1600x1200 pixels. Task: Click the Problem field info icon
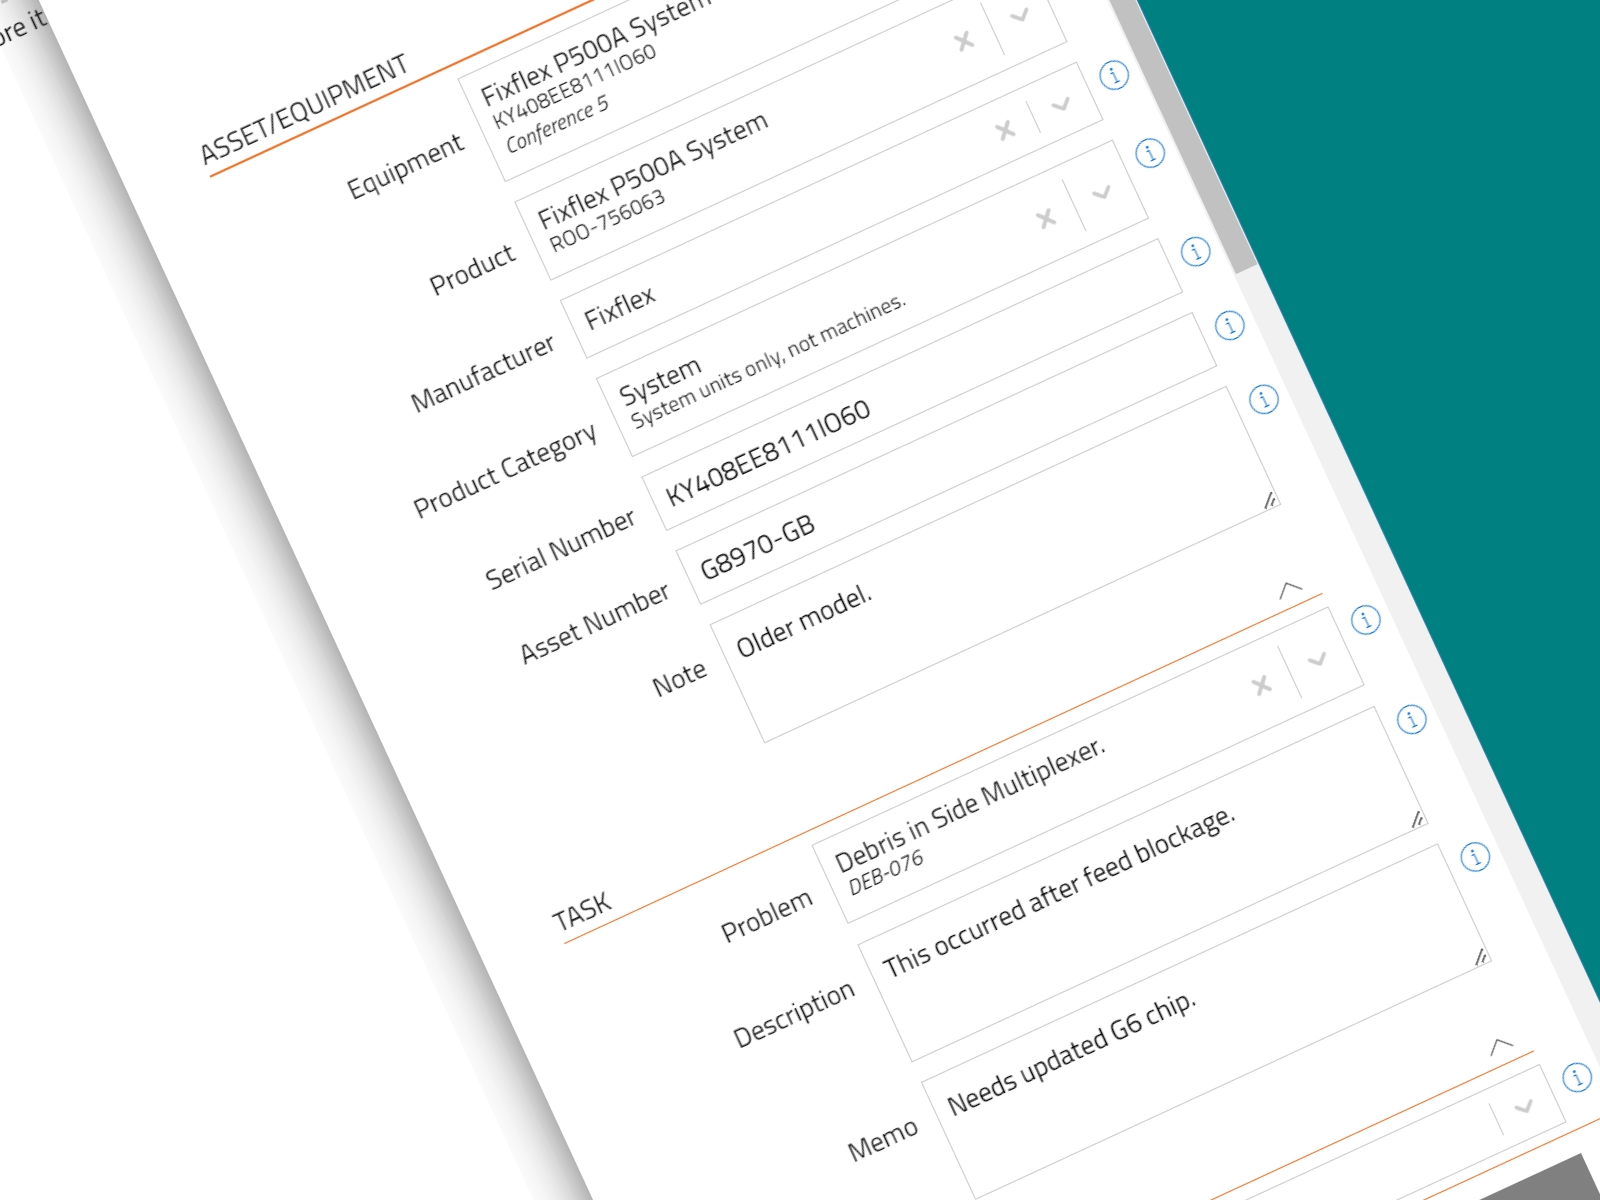coord(1366,620)
